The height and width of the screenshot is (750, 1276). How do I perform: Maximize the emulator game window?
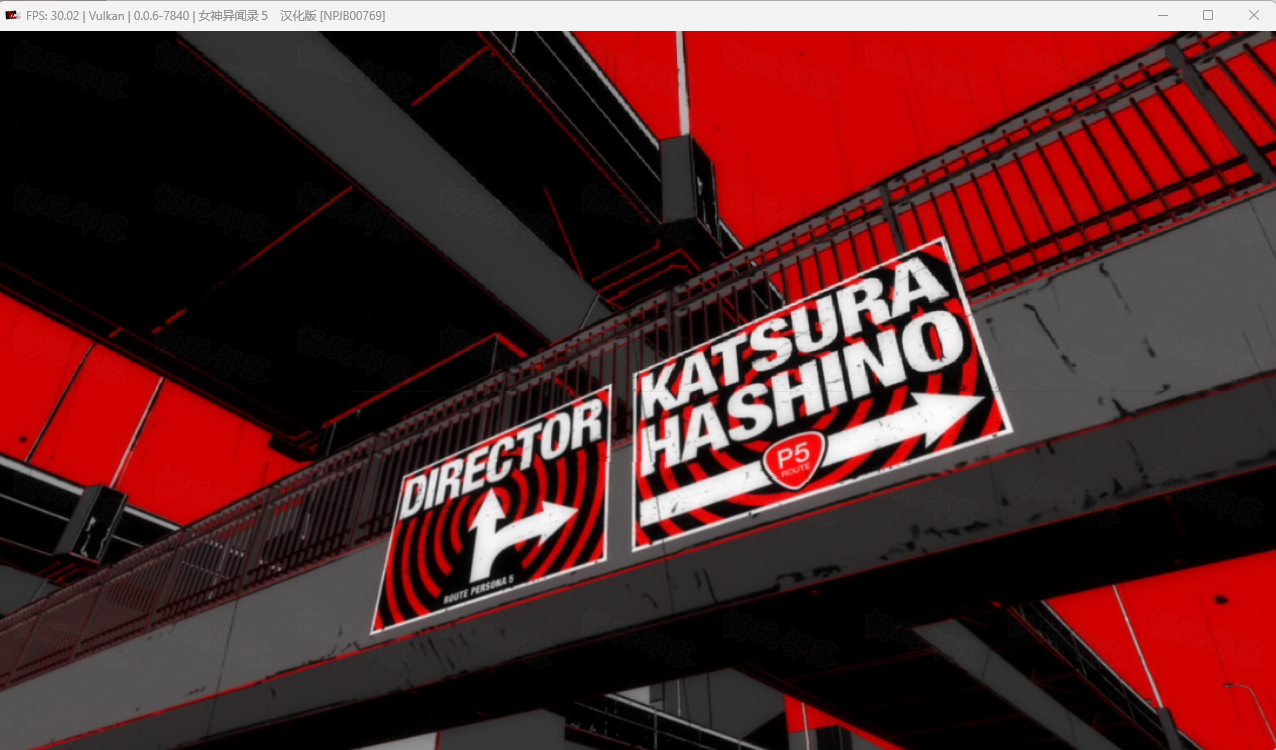coord(1208,15)
